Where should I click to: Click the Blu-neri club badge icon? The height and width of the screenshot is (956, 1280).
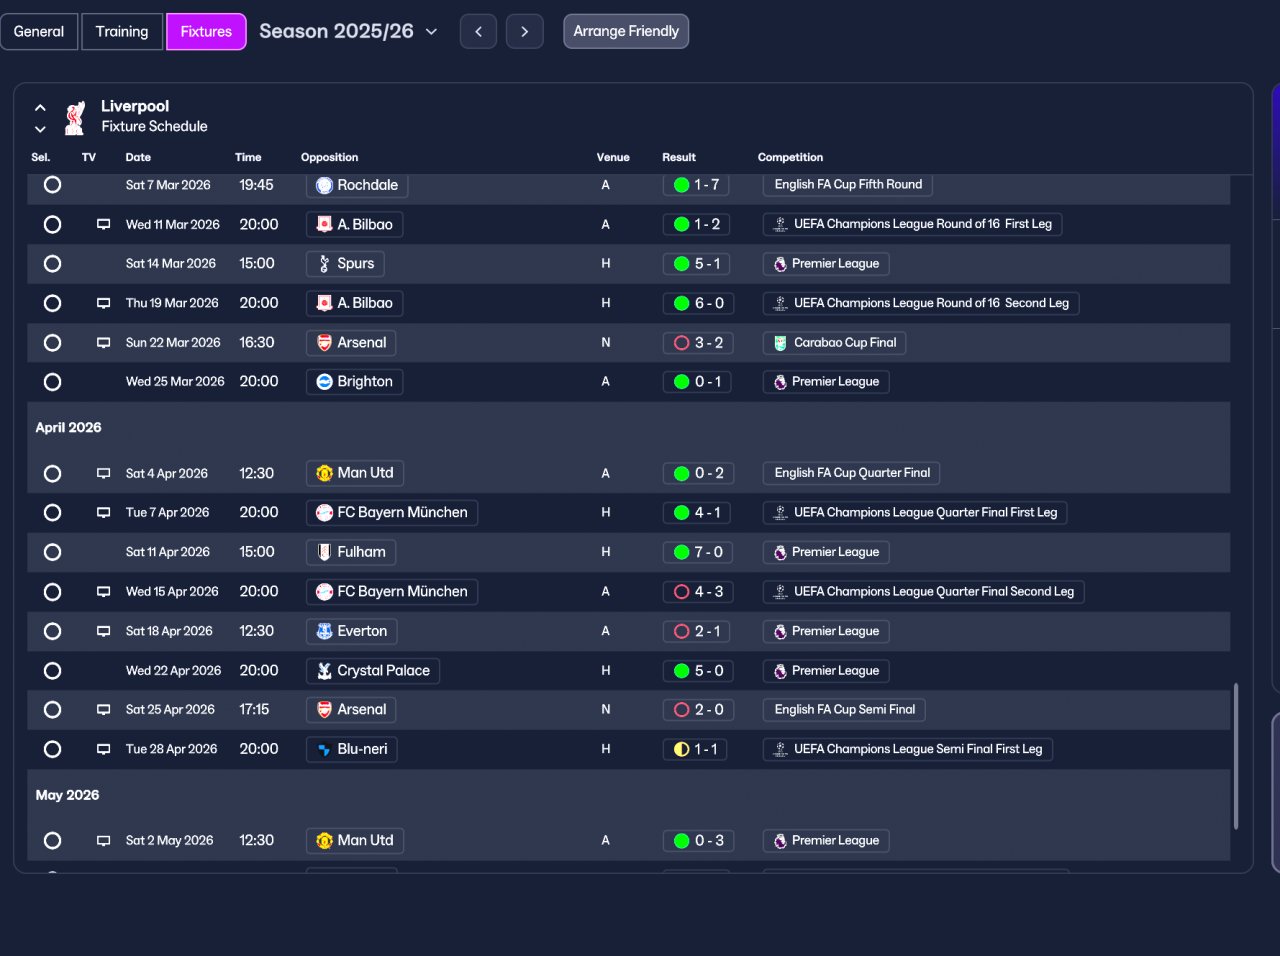point(324,749)
